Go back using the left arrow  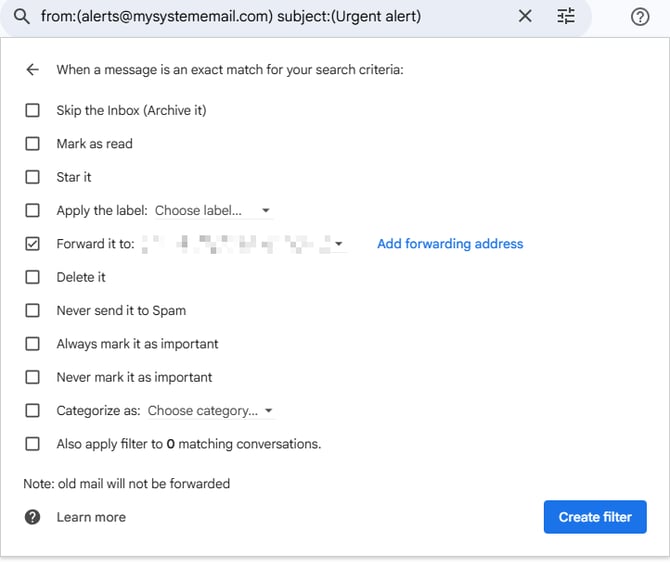(x=32, y=70)
